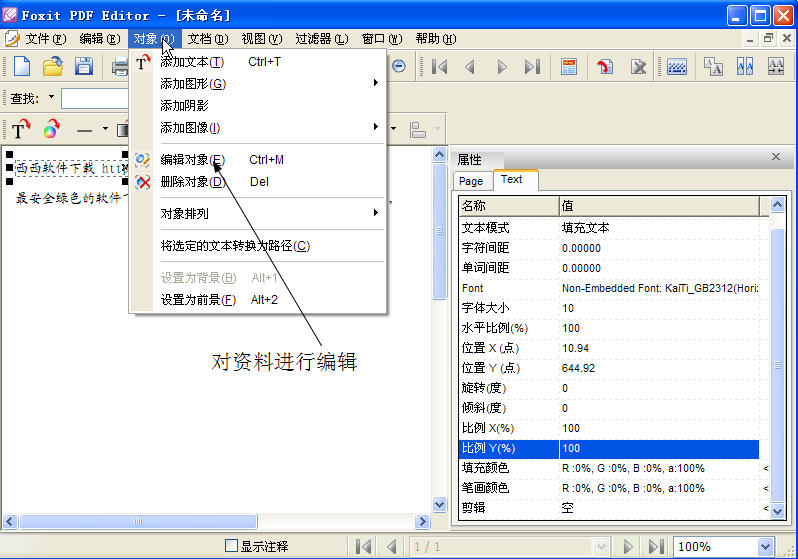Open the 文档 menu
798x559 pixels.
[208, 39]
